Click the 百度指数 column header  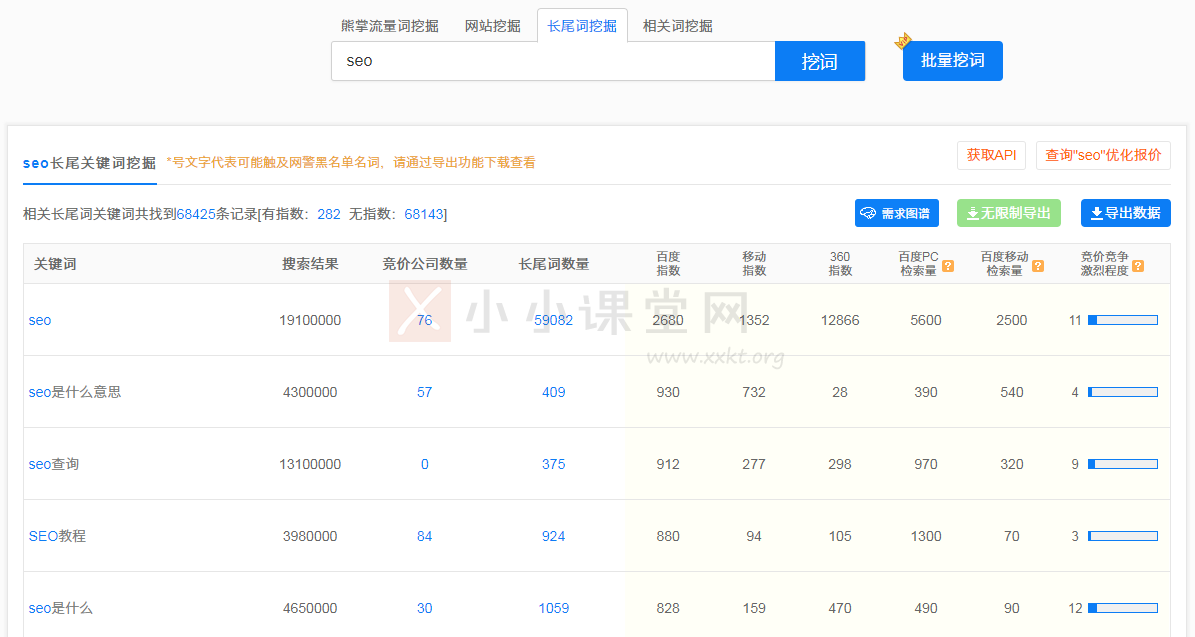(x=668, y=264)
